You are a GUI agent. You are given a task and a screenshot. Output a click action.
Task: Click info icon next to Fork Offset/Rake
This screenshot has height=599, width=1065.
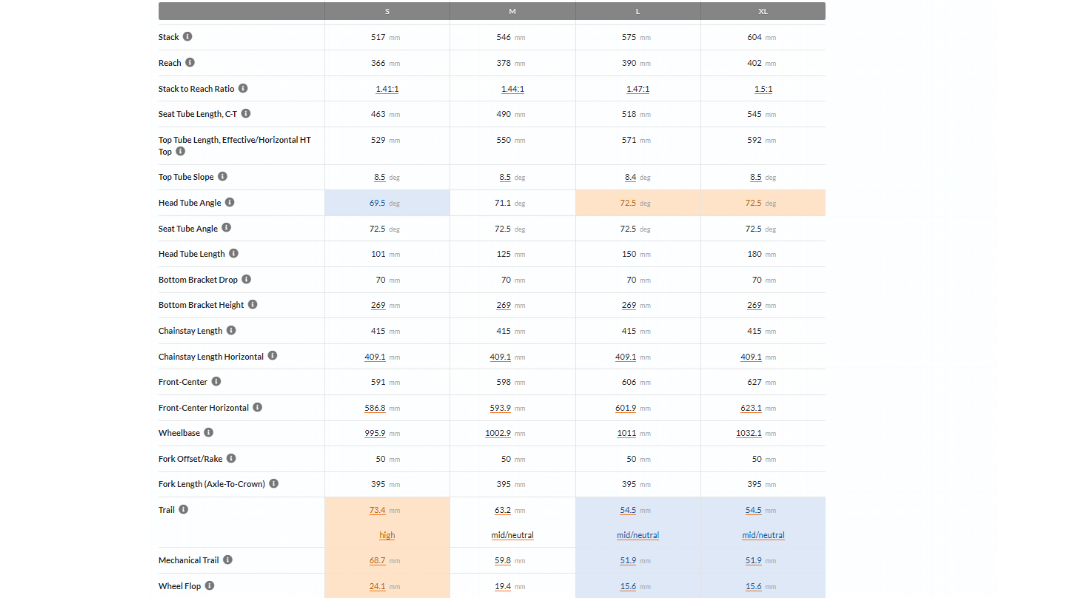click(x=232, y=458)
